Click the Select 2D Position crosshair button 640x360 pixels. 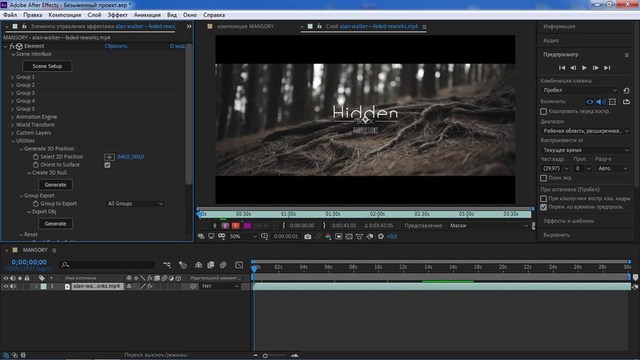[x=109, y=157]
